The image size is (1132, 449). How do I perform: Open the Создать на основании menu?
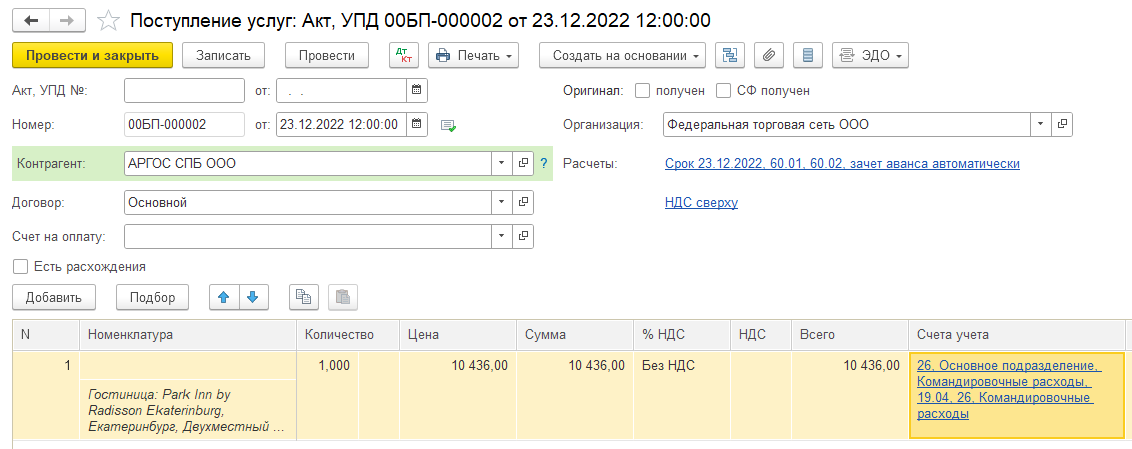622,56
